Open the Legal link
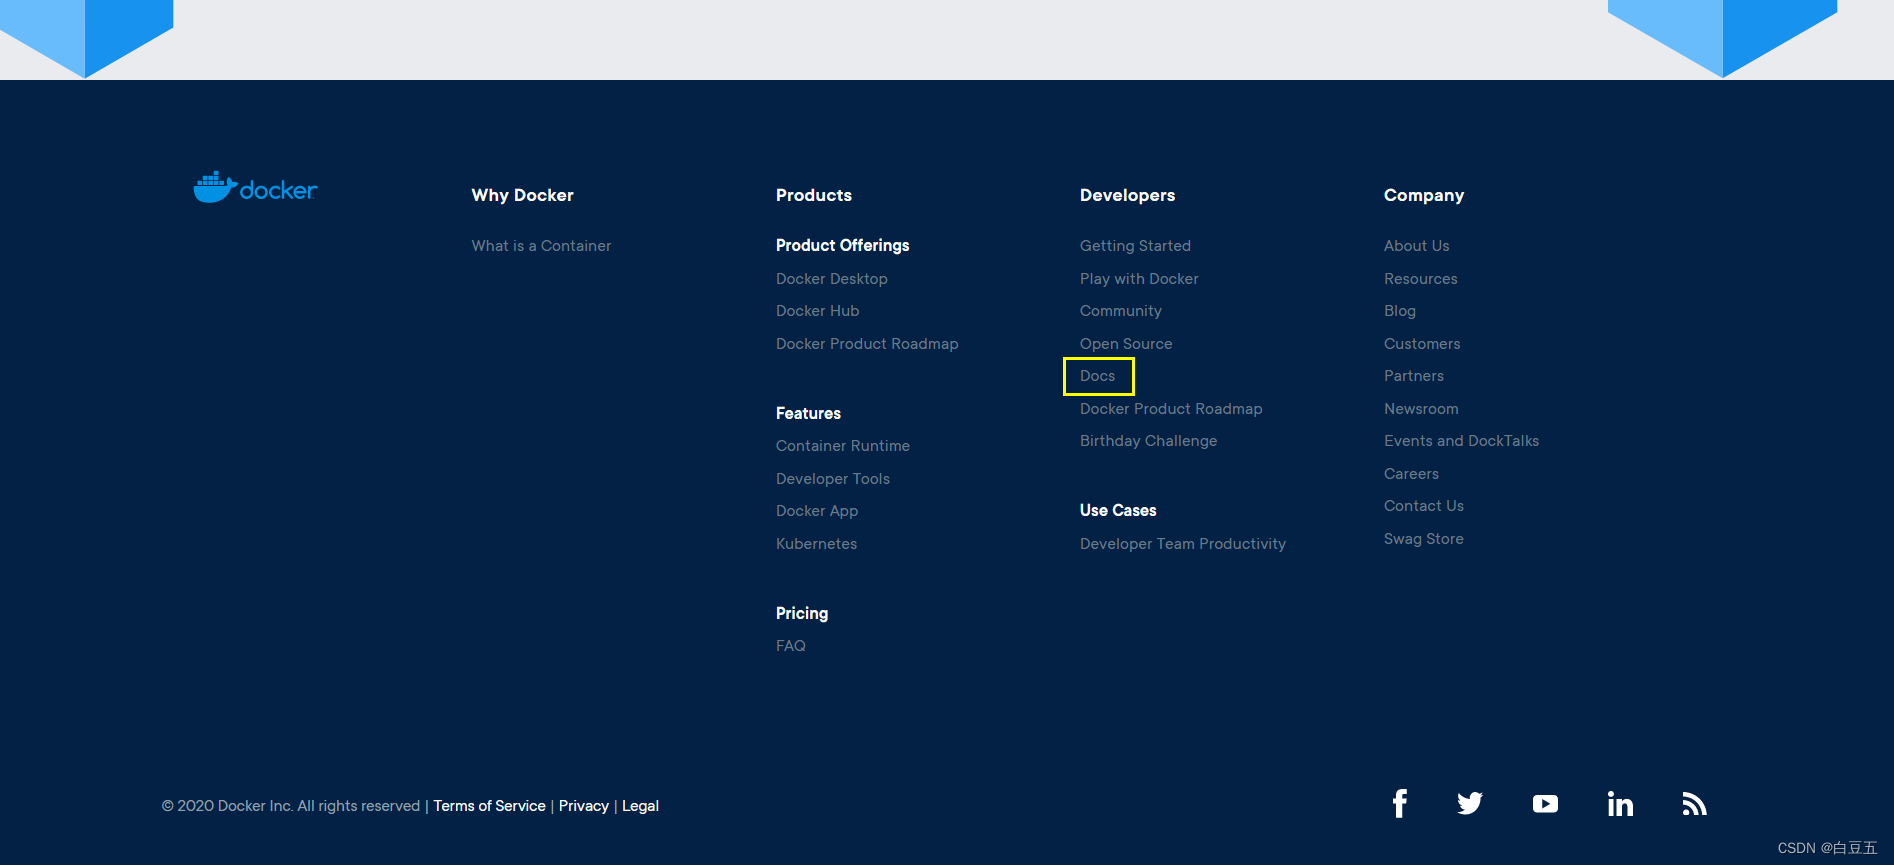The height and width of the screenshot is (865, 1894). 641,806
